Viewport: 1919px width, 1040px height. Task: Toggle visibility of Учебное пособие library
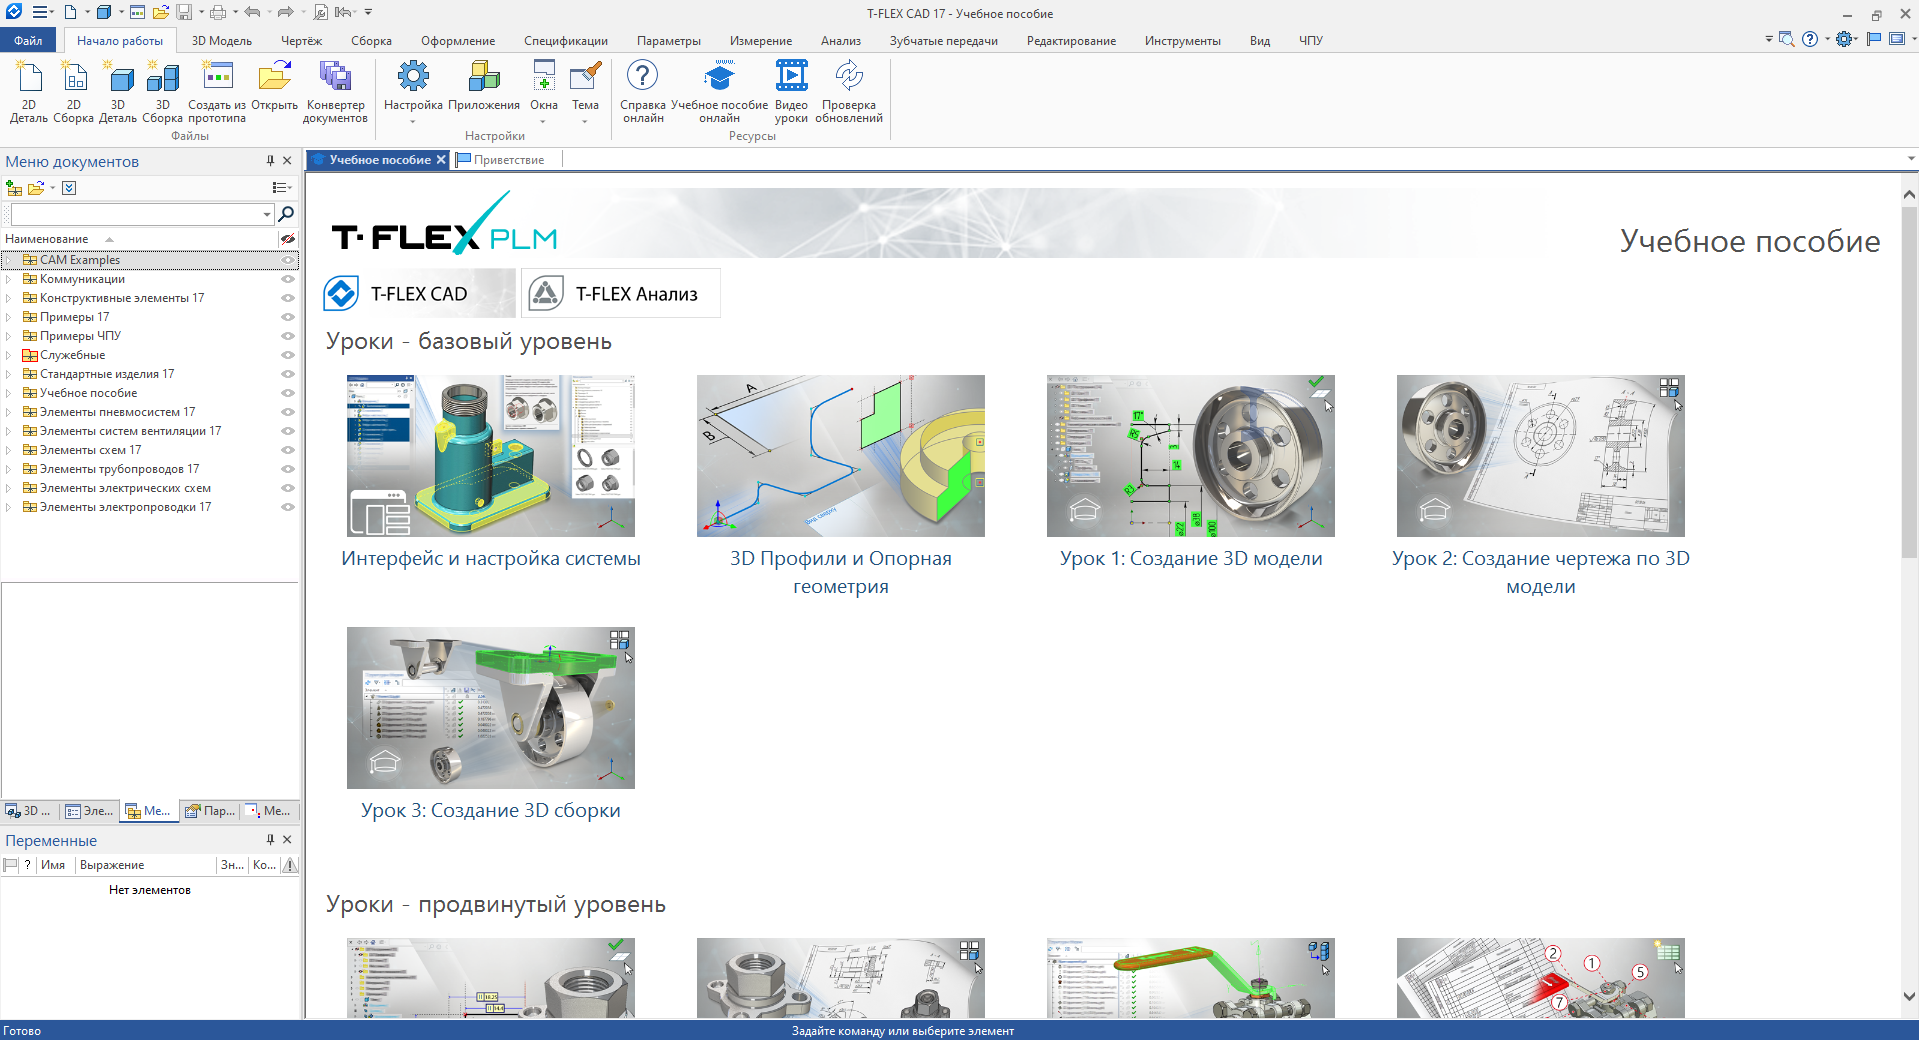pos(288,393)
